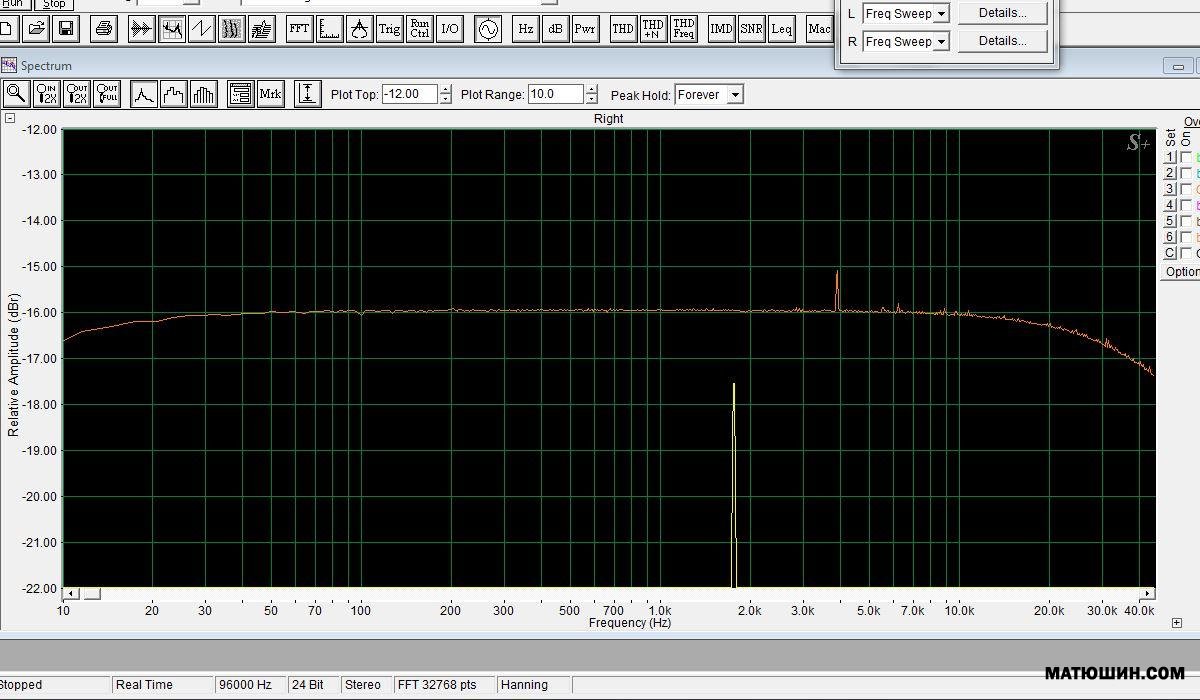Click the Open file folder icon
This screenshot has width=1200, height=700.
[x=36, y=29]
